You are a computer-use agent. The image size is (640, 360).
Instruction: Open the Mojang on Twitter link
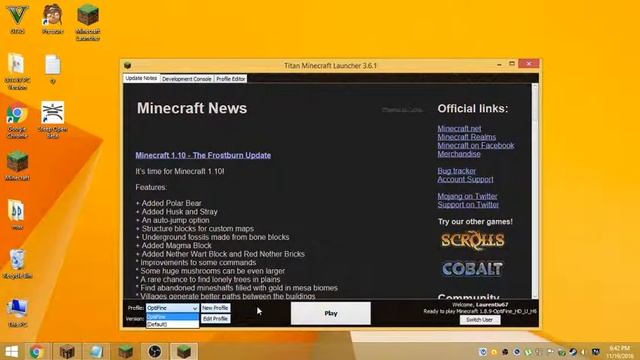coord(467,196)
